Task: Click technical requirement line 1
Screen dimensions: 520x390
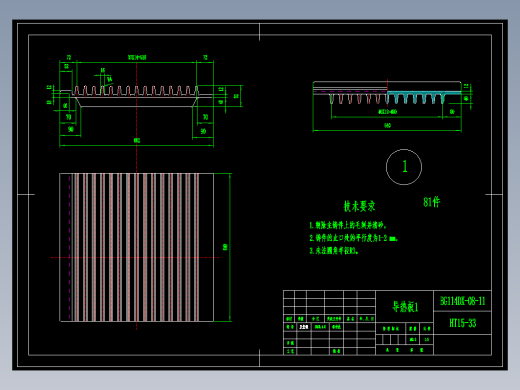Action: 348,225
